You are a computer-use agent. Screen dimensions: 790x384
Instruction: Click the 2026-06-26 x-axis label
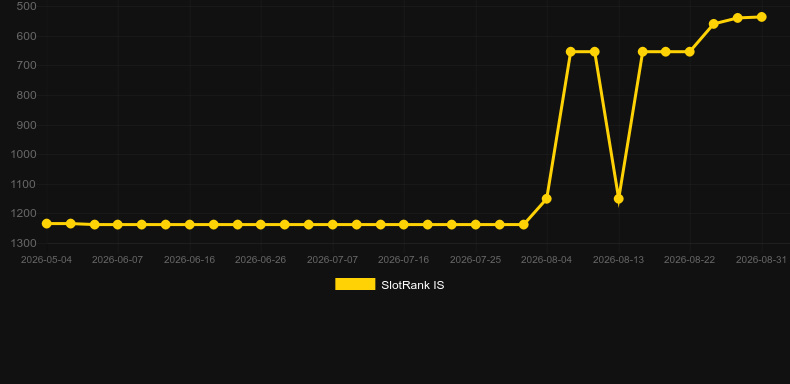click(x=260, y=260)
